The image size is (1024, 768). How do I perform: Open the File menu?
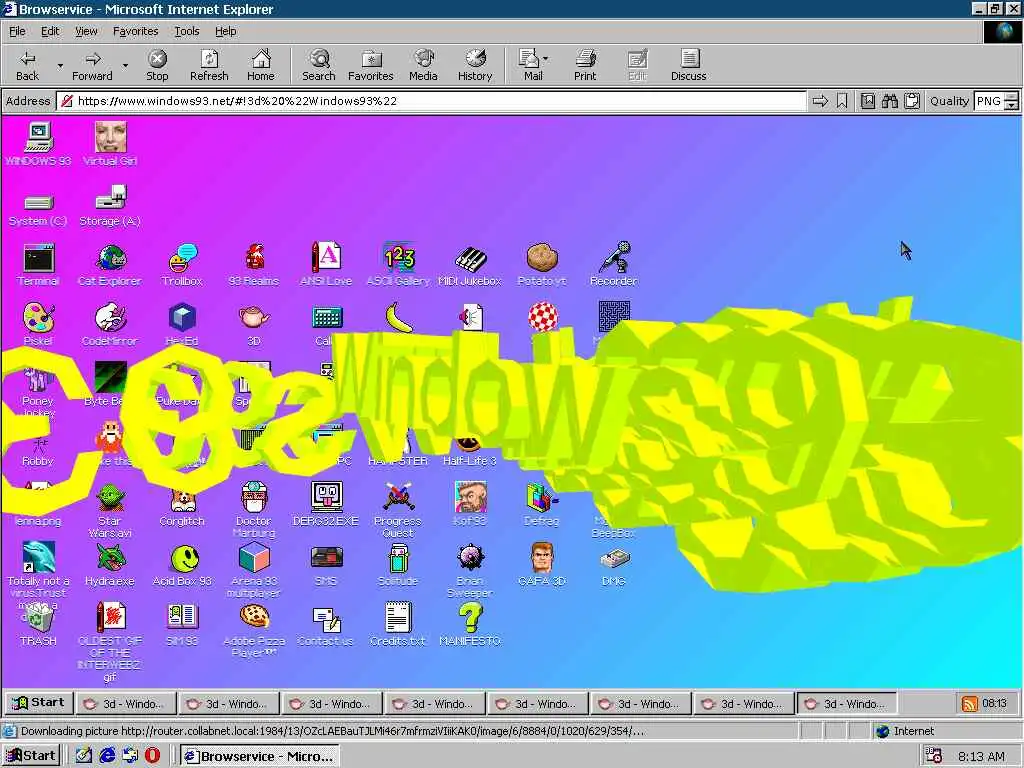click(17, 31)
